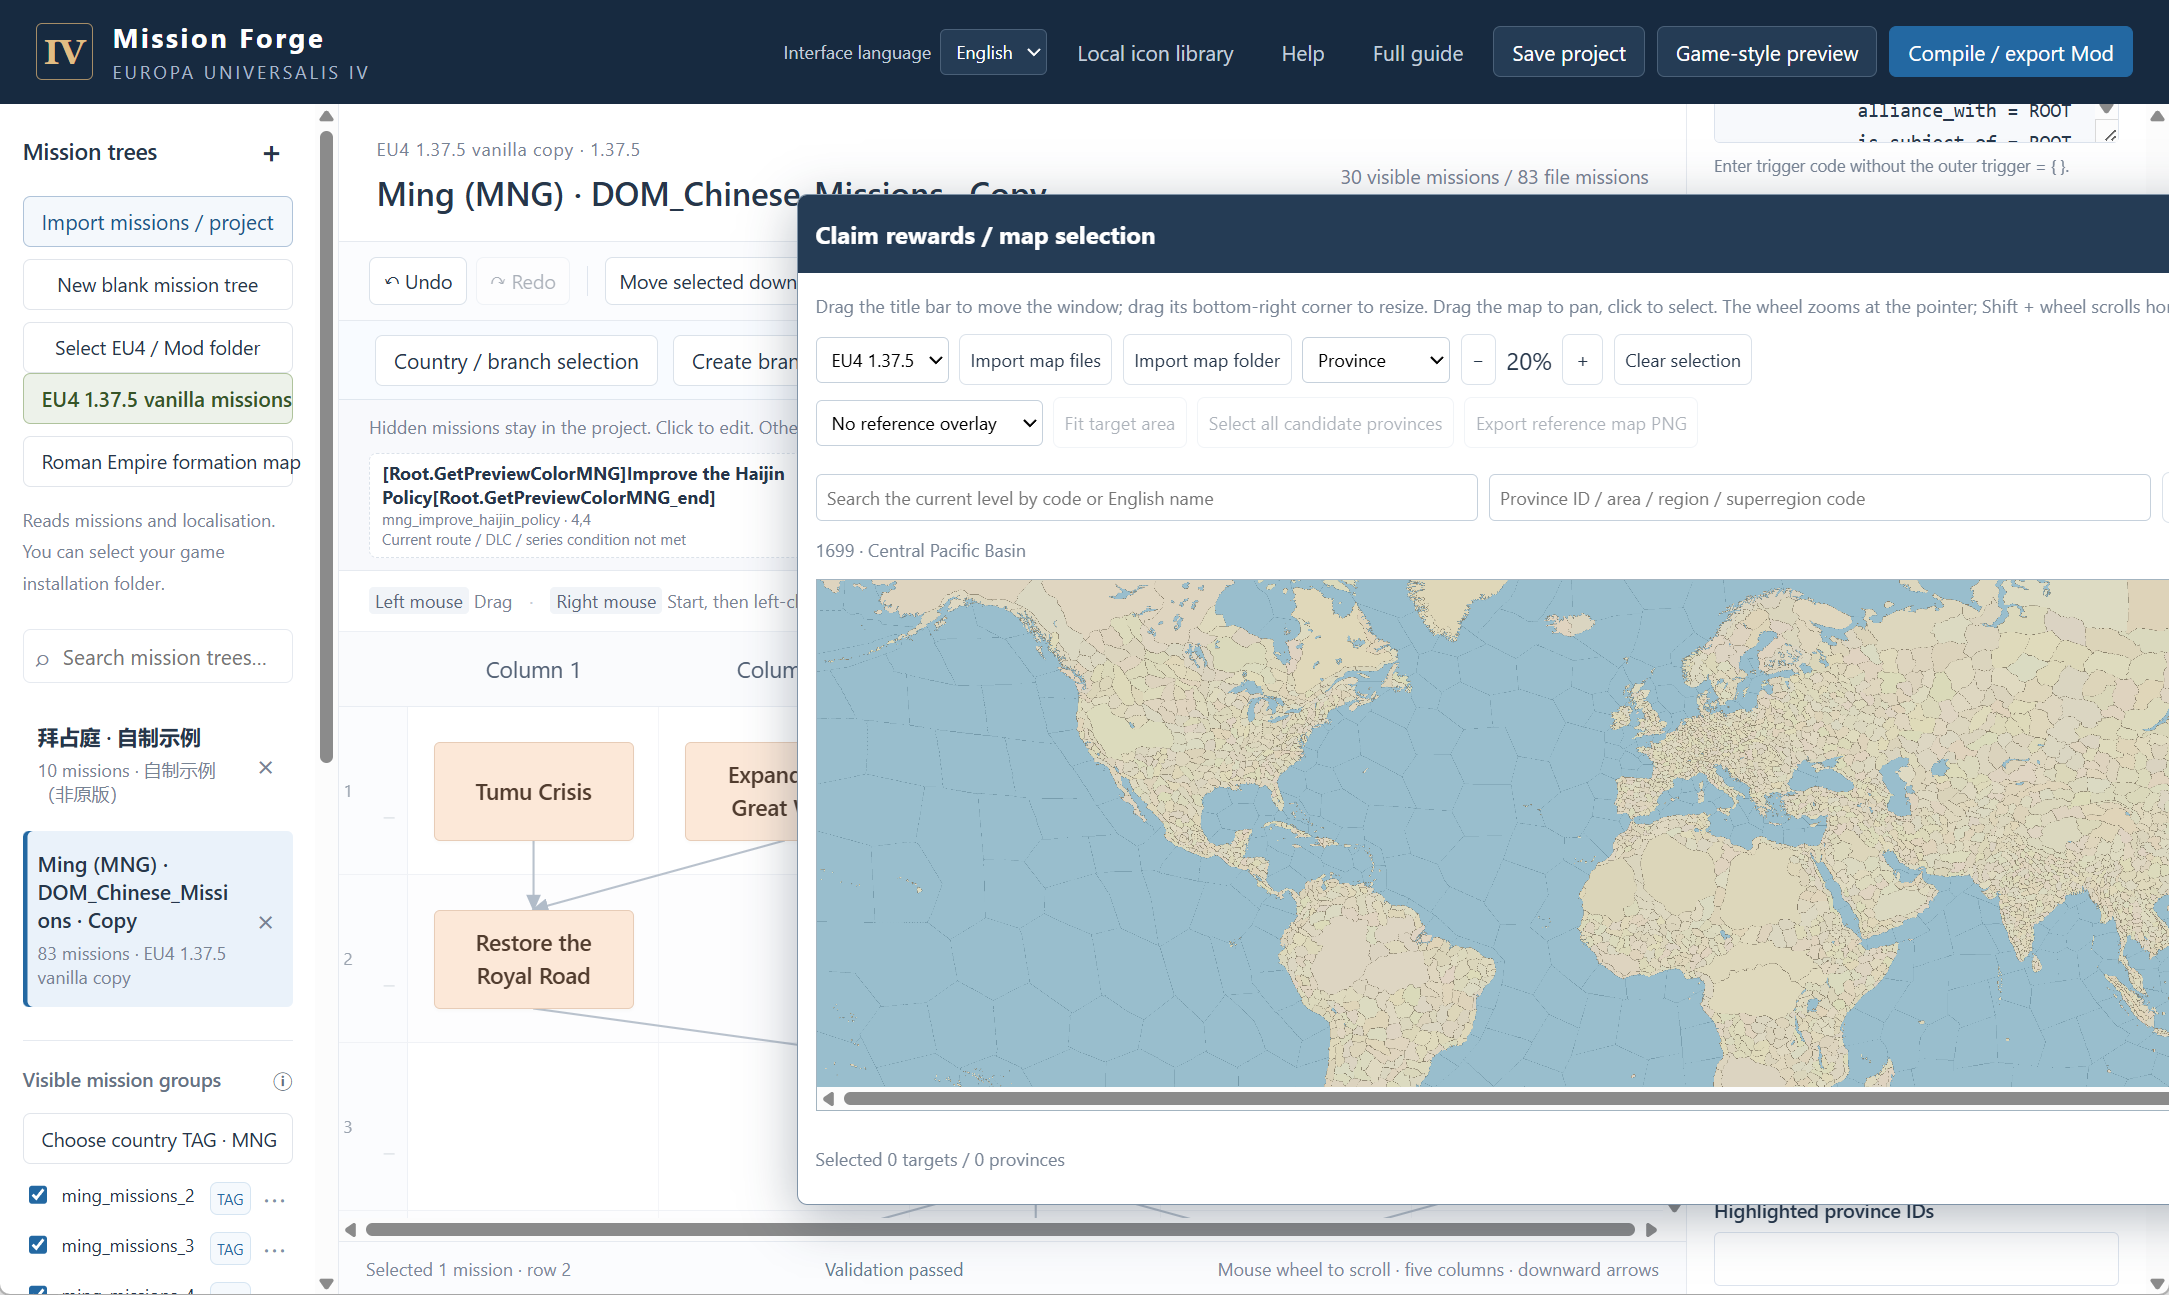2169x1295 pixels.
Task: Open the No reference overlay dropdown
Action: [x=929, y=424]
